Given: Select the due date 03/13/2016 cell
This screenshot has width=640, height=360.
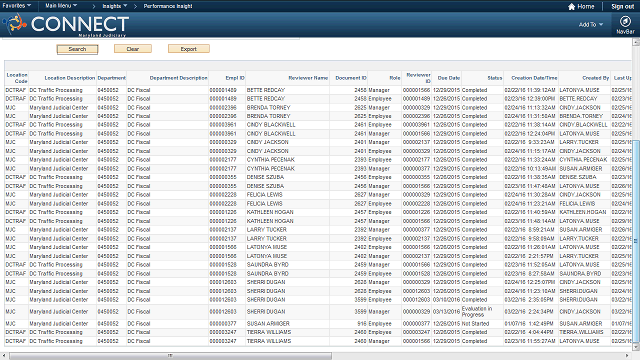Looking at the screenshot, I should point(447,311).
